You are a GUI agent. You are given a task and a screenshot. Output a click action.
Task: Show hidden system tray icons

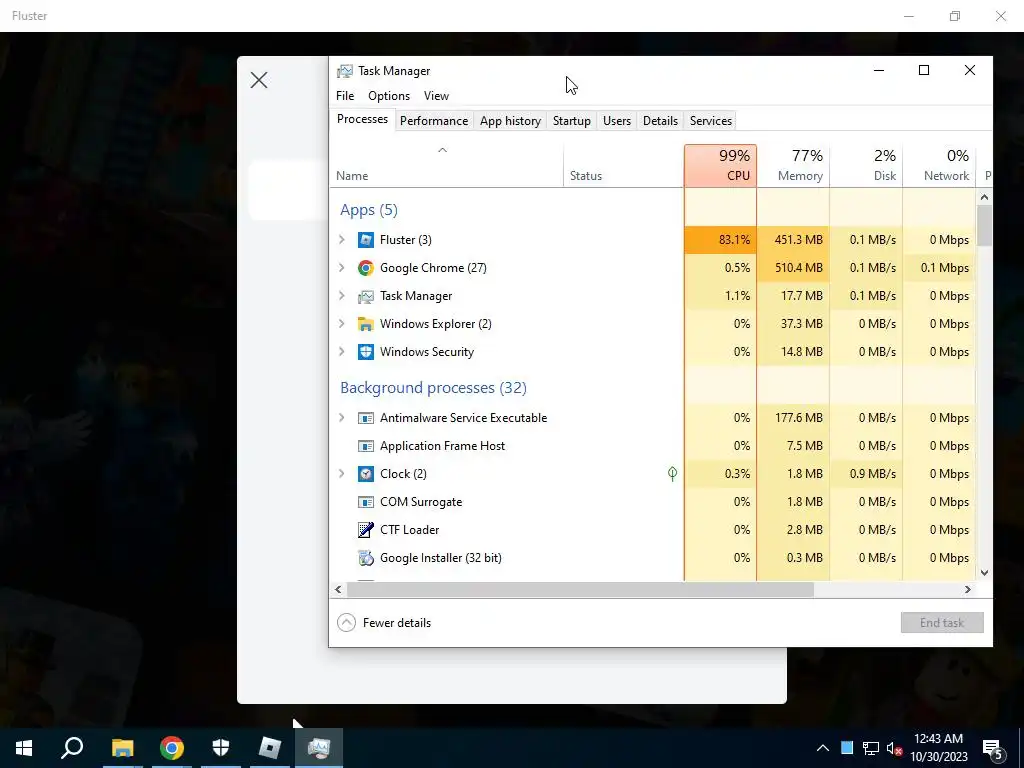[823, 748]
